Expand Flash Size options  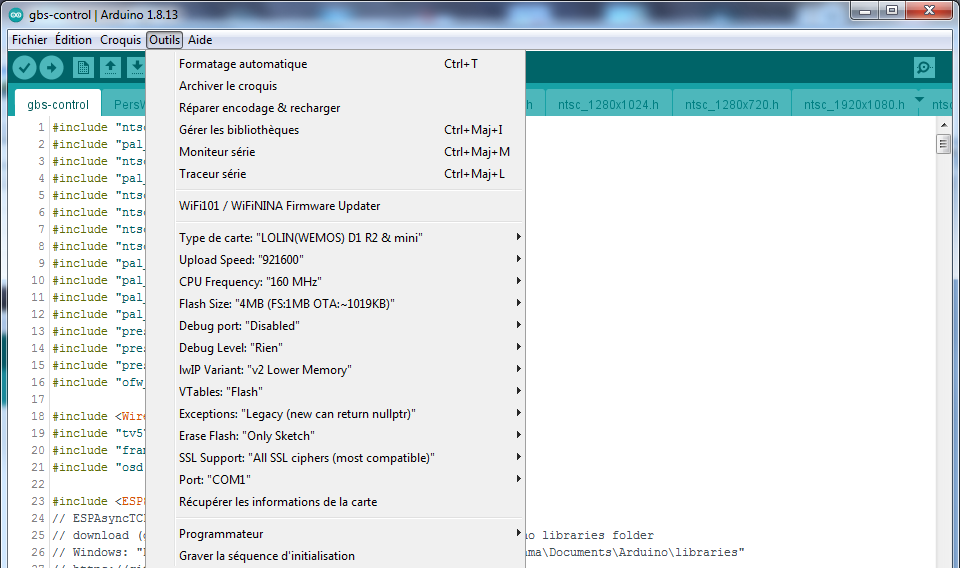click(x=350, y=304)
